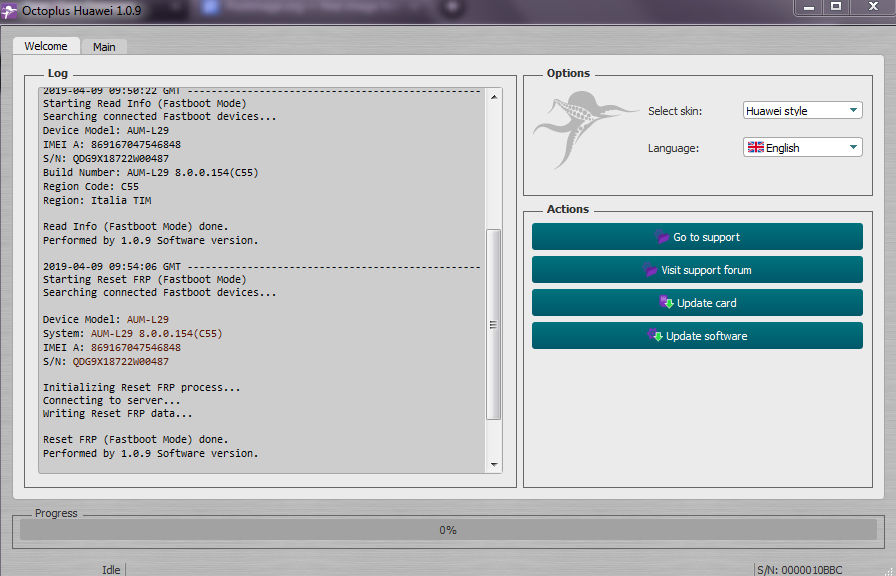Click the log line 'Region Code: C55'
Screen dimensions: 896x576
point(91,186)
